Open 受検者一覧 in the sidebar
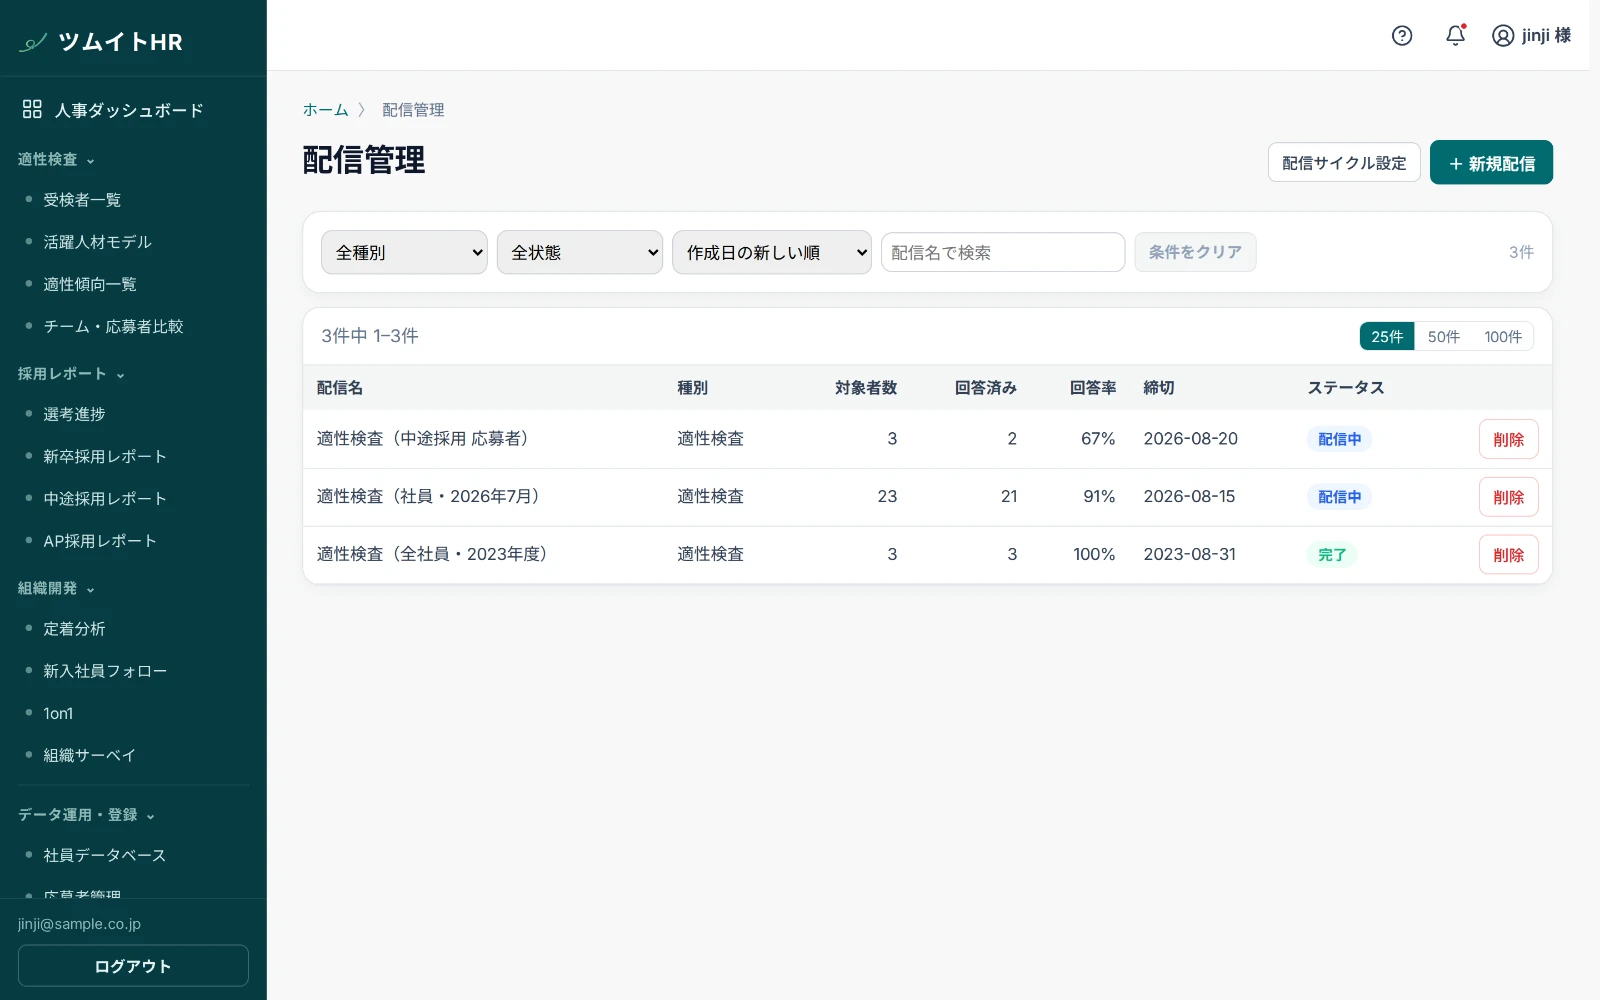The height and width of the screenshot is (1000, 1600). point(82,200)
